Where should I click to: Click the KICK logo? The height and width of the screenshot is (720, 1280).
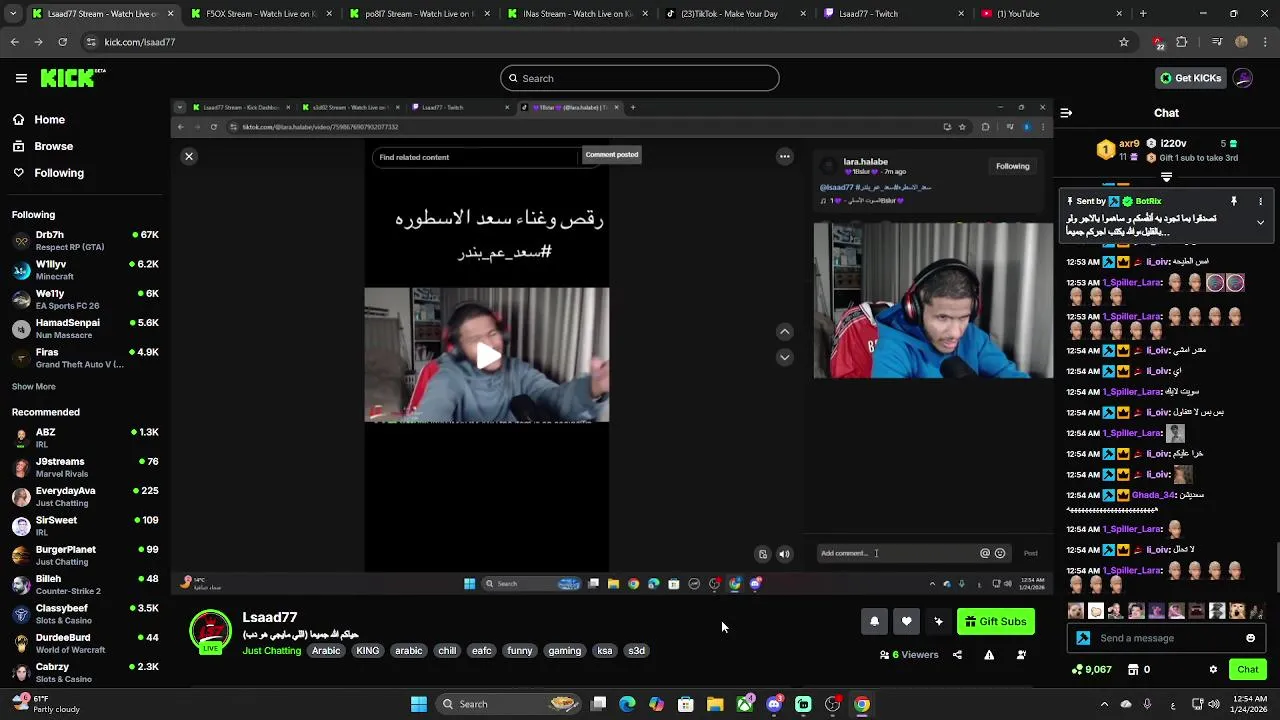pos(73,78)
